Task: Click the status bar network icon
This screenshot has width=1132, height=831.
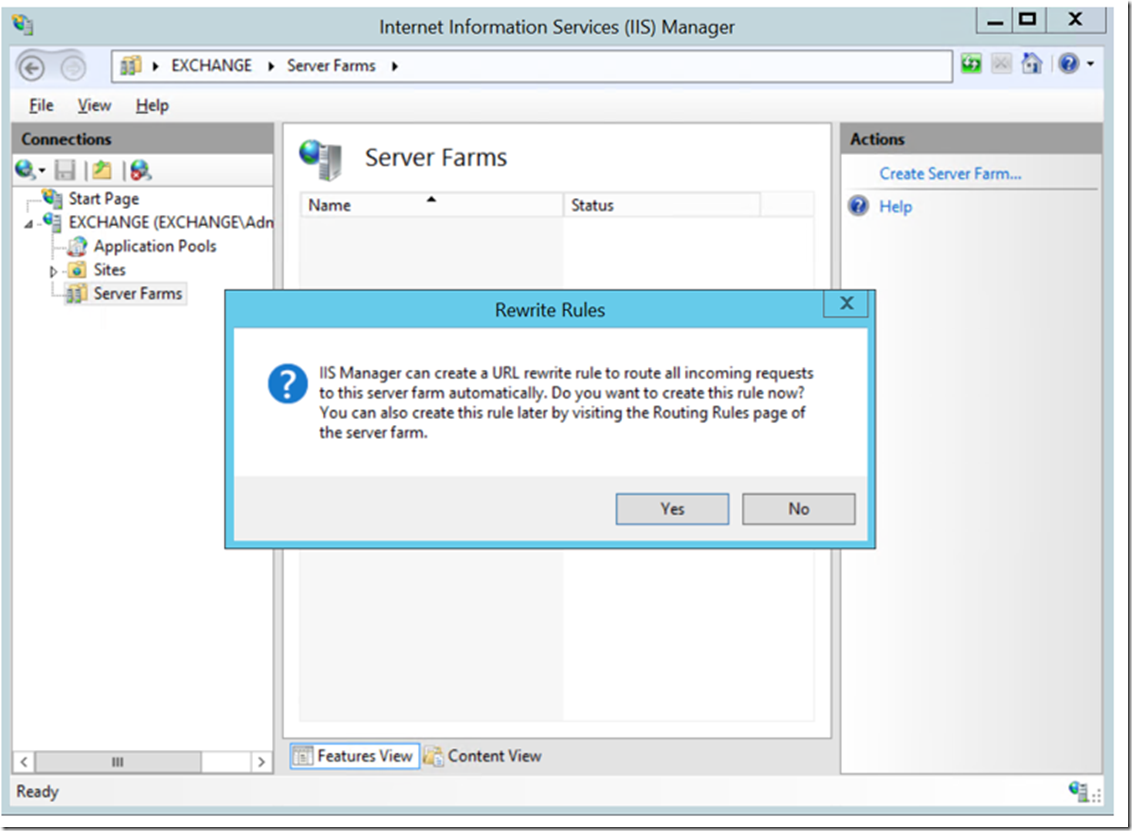Action: click(1079, 791)
